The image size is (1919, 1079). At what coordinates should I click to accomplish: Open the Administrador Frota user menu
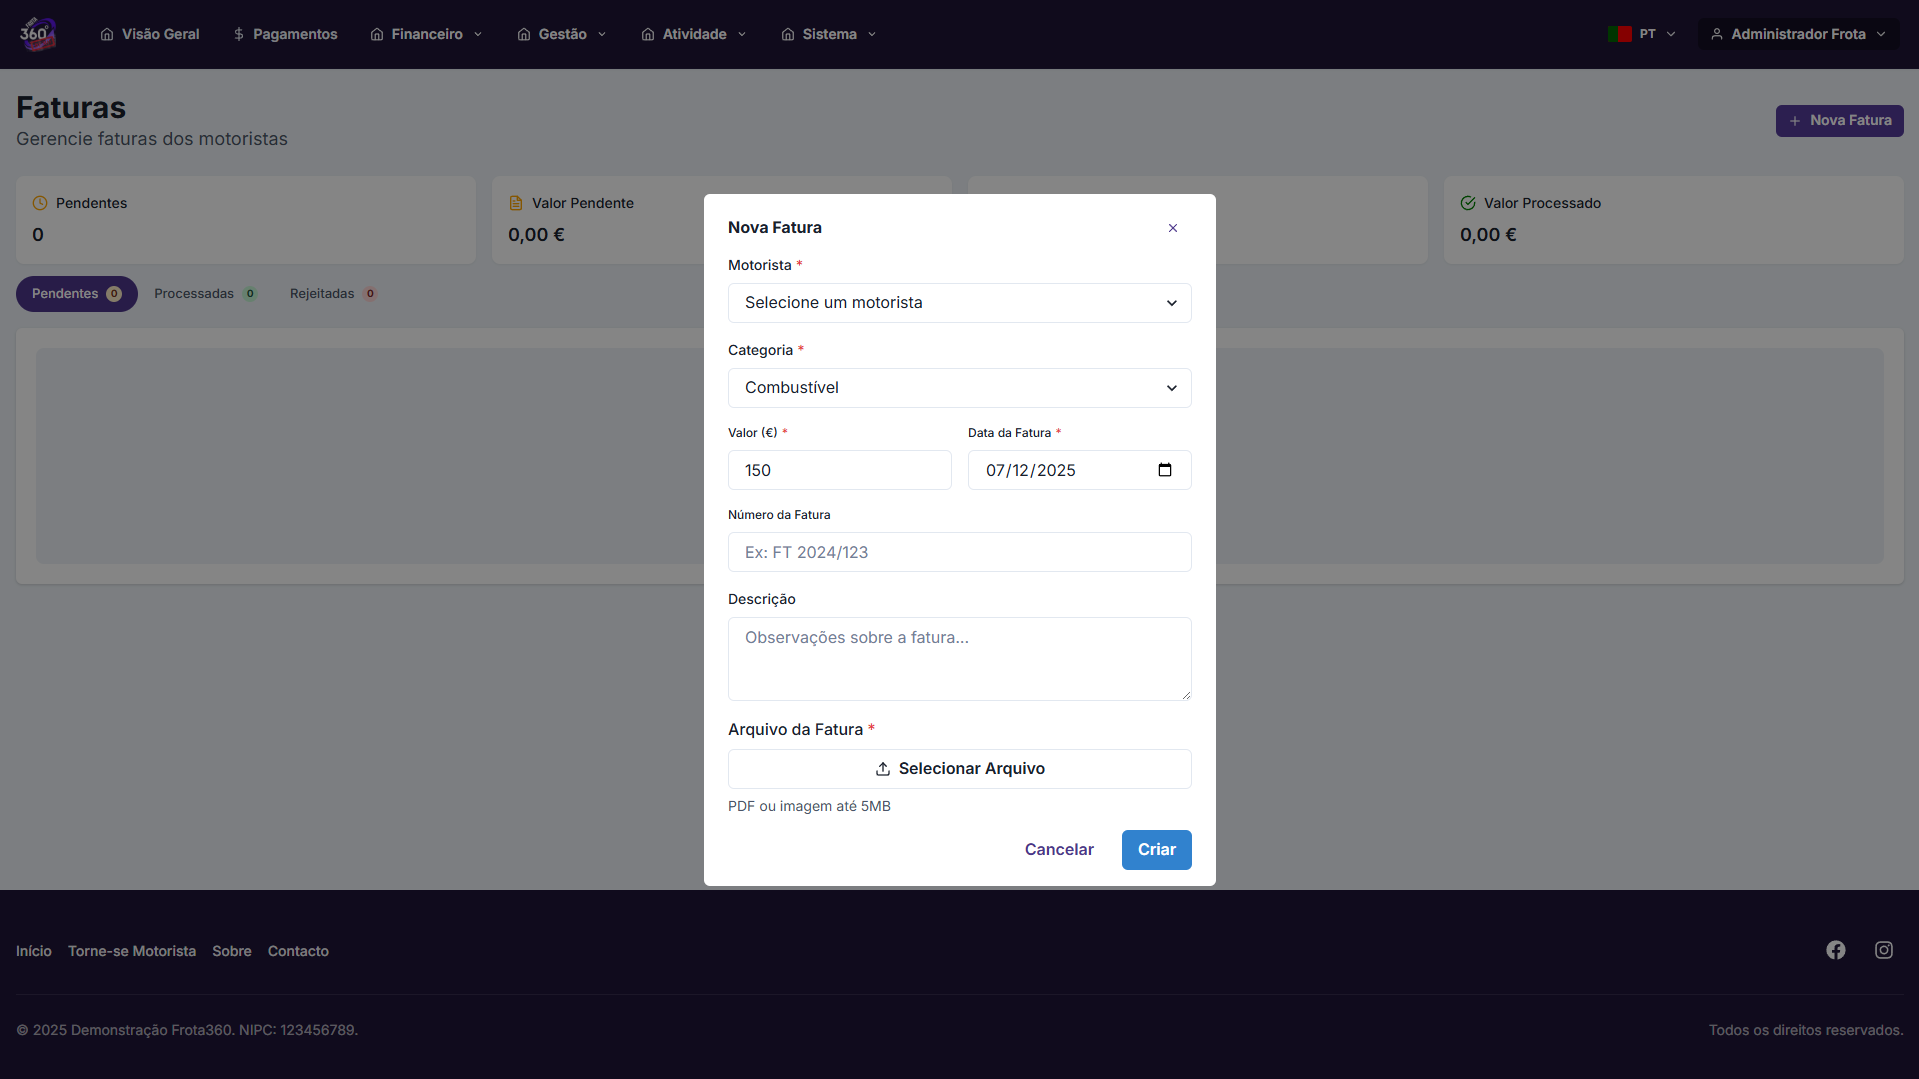(x=1797, y=34)
